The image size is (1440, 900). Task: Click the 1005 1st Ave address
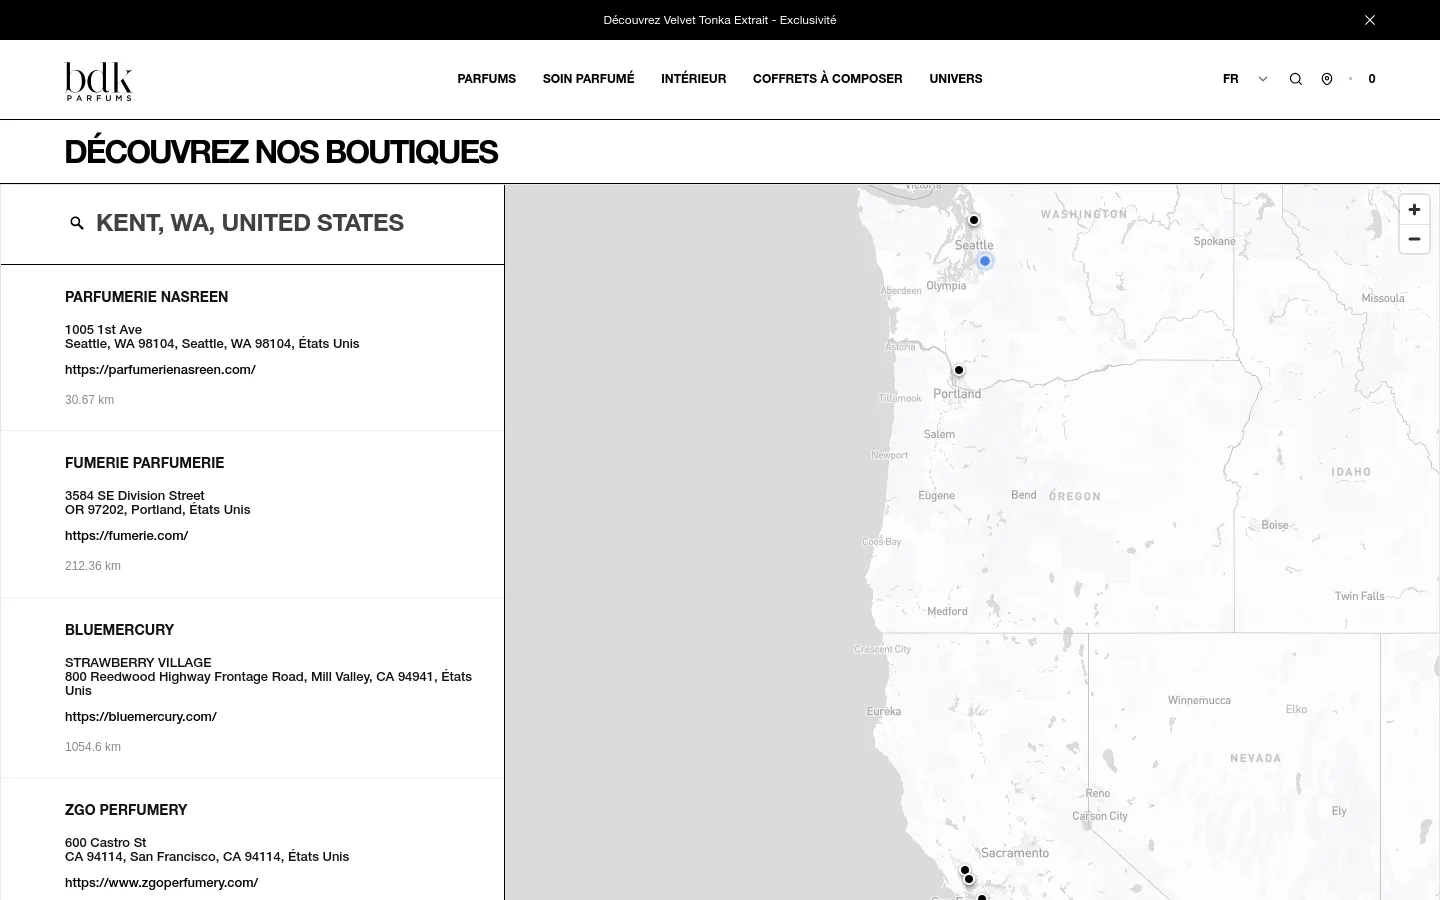[104, 329]
